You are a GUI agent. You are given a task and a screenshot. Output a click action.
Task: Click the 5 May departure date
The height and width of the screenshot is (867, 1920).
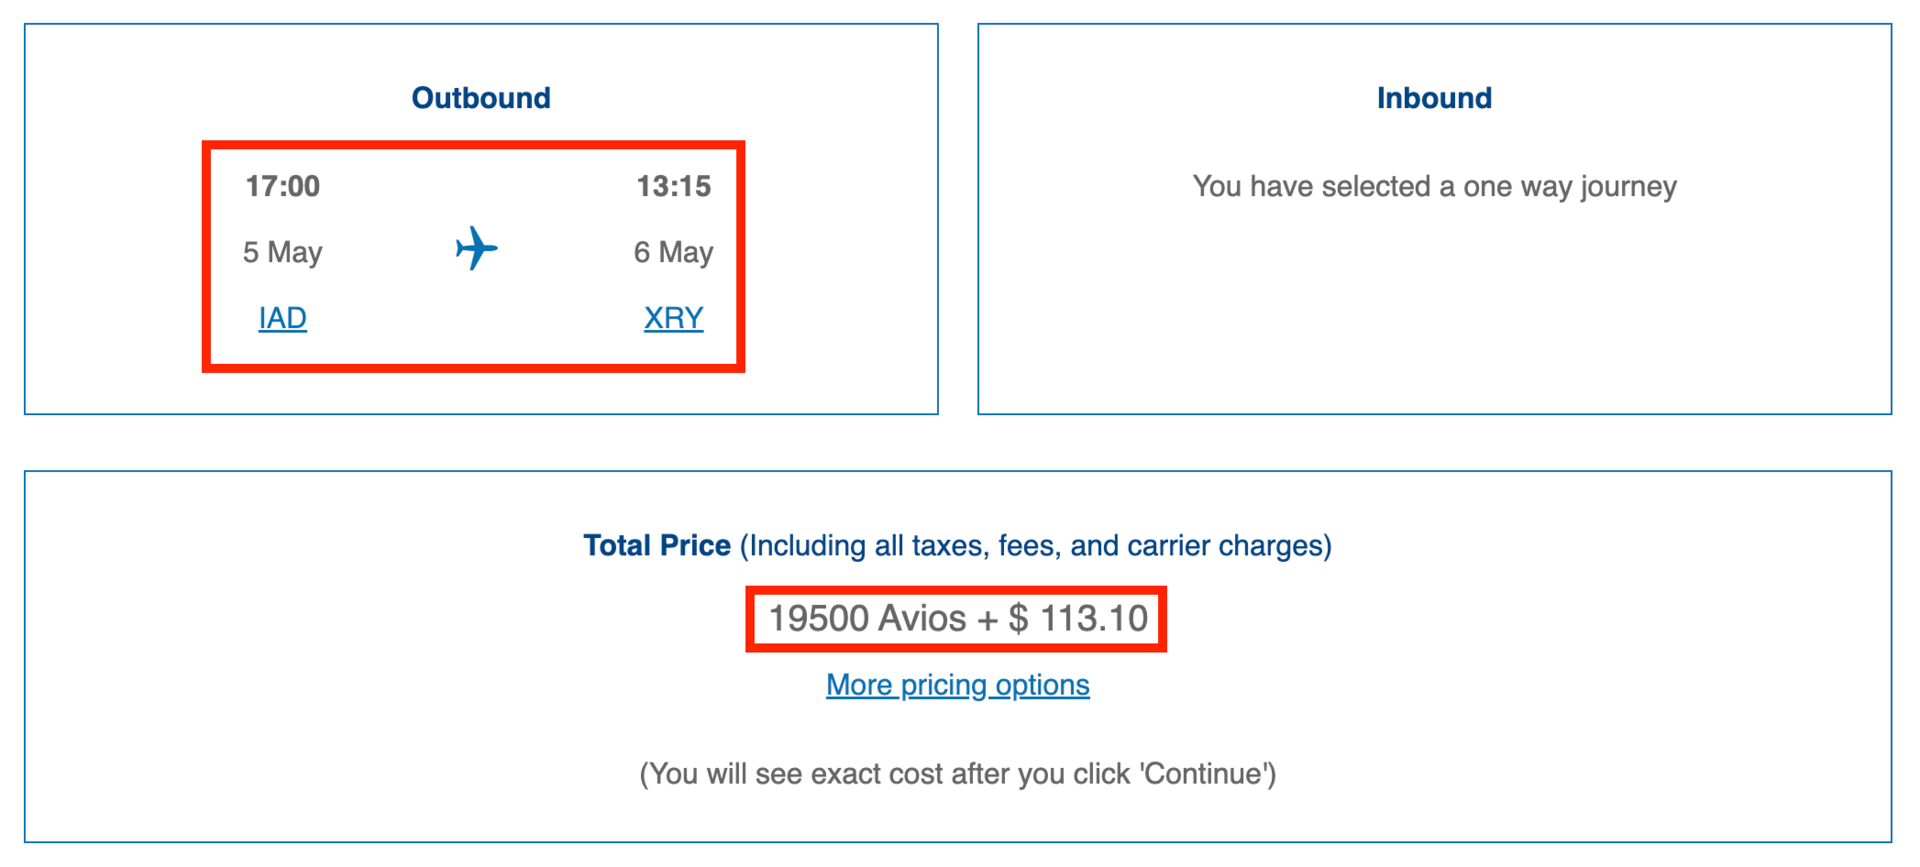282,252
